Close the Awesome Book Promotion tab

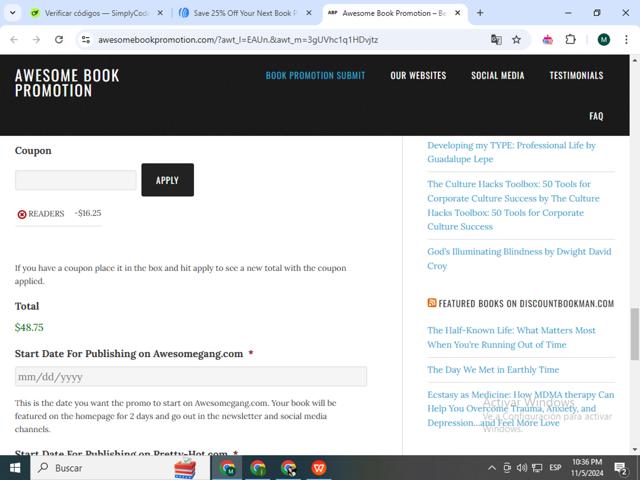click(x=458, y=13)
